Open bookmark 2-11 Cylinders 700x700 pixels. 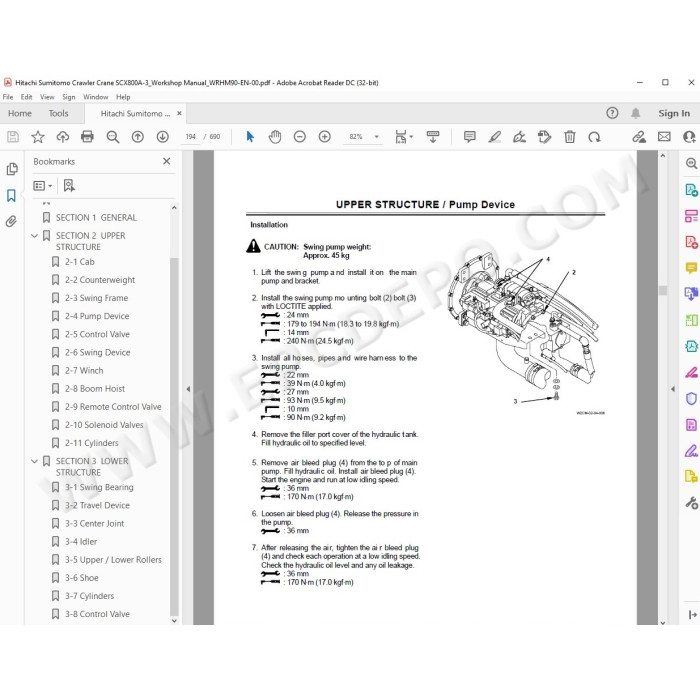(x=92, y=443)
